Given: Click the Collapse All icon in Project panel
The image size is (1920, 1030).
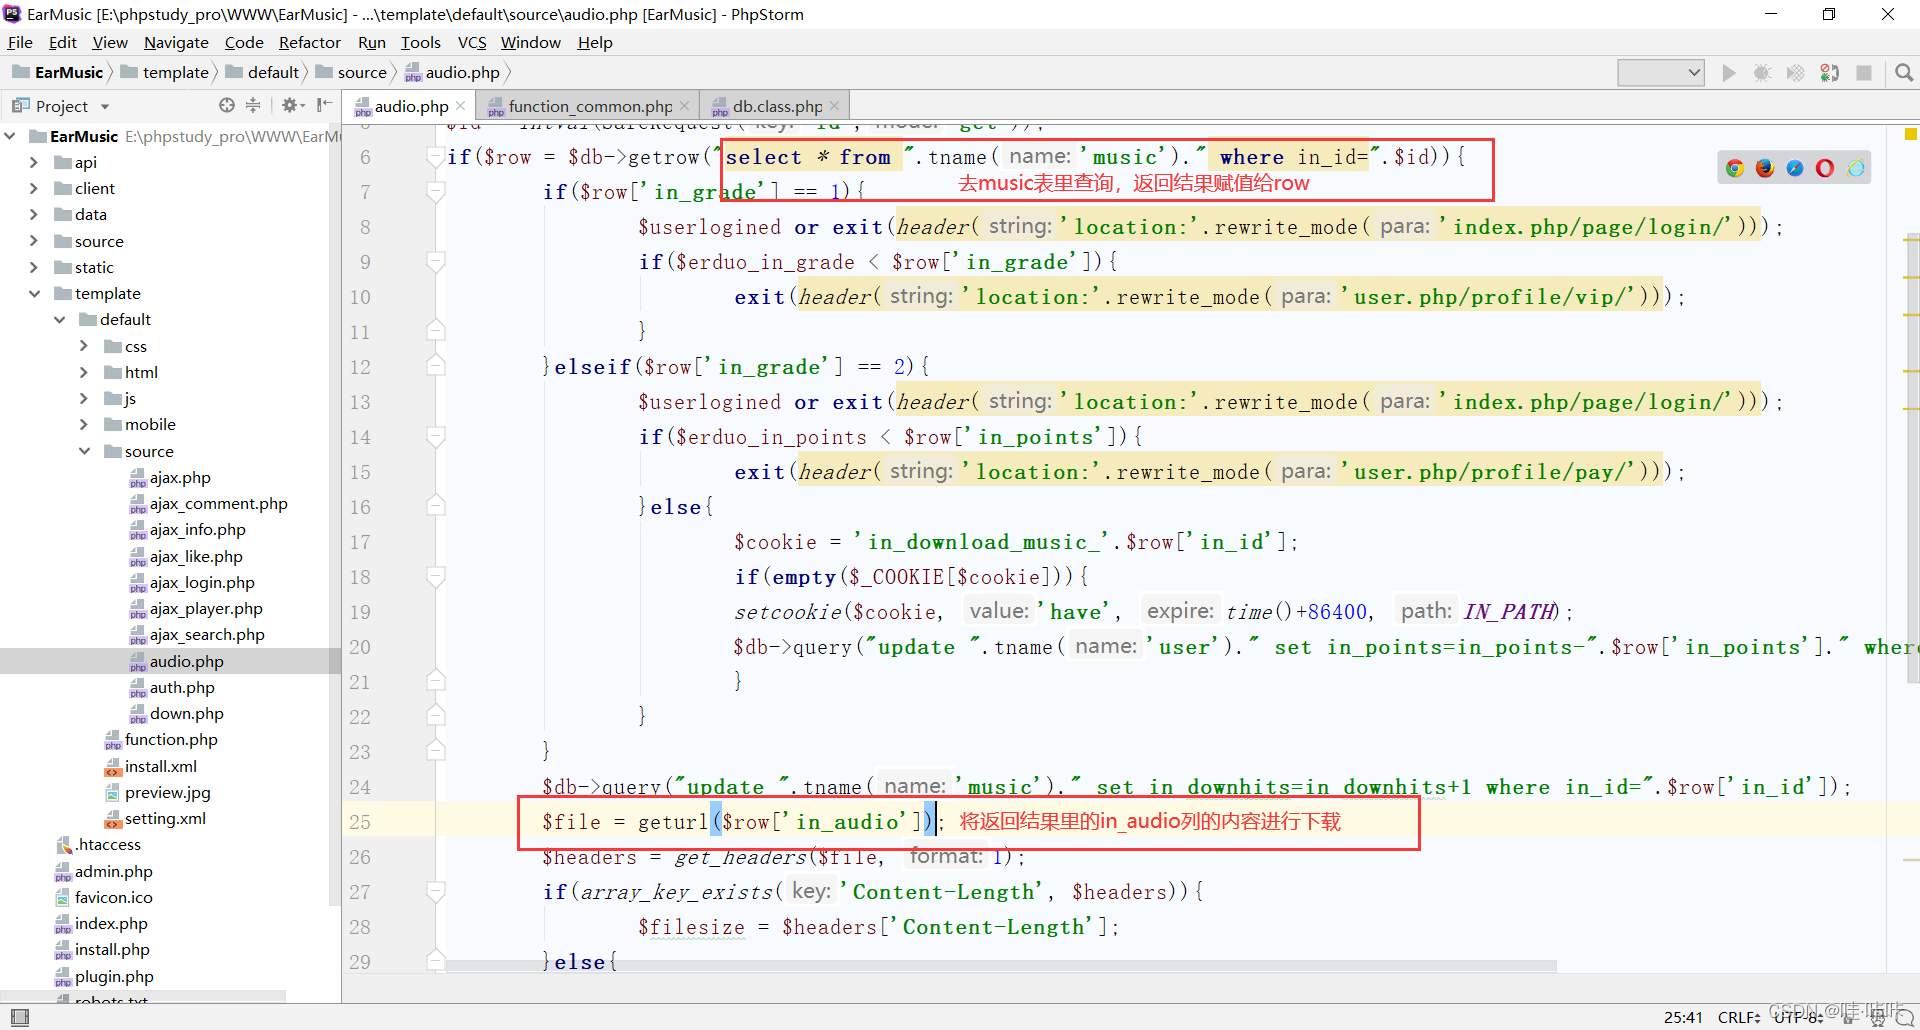Looking at the screenshot, I should tap(253, 105).
